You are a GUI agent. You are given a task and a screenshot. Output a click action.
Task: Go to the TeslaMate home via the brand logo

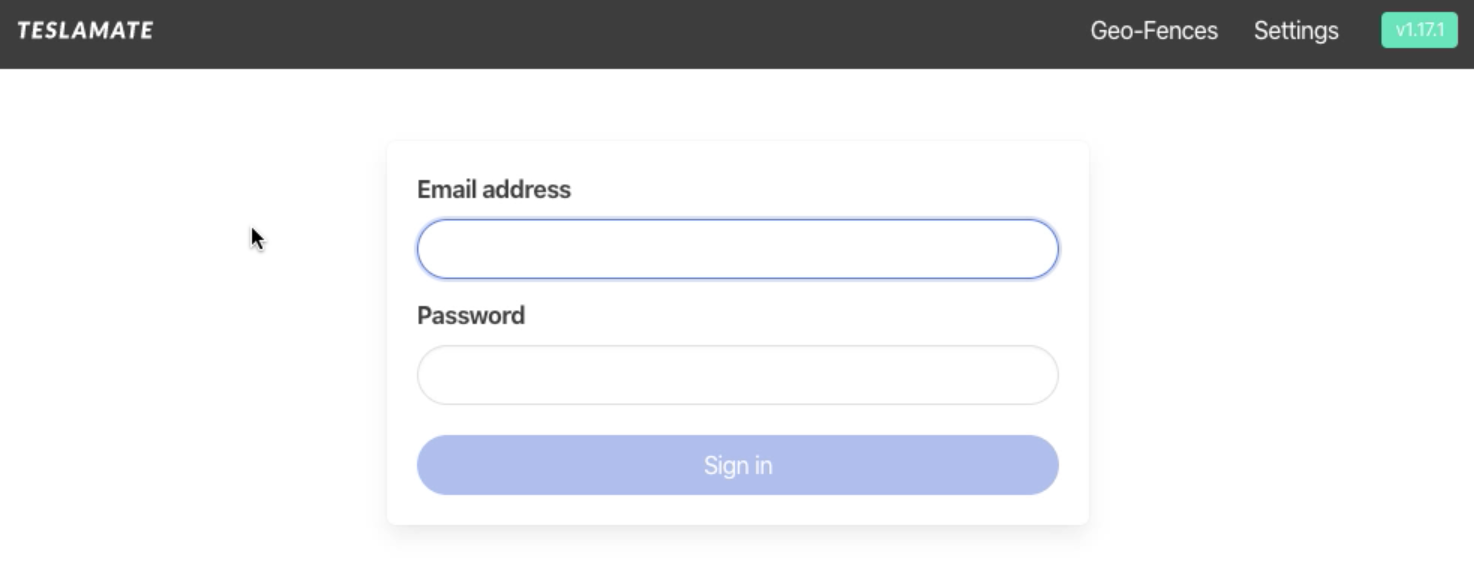[x=85, y=30]
